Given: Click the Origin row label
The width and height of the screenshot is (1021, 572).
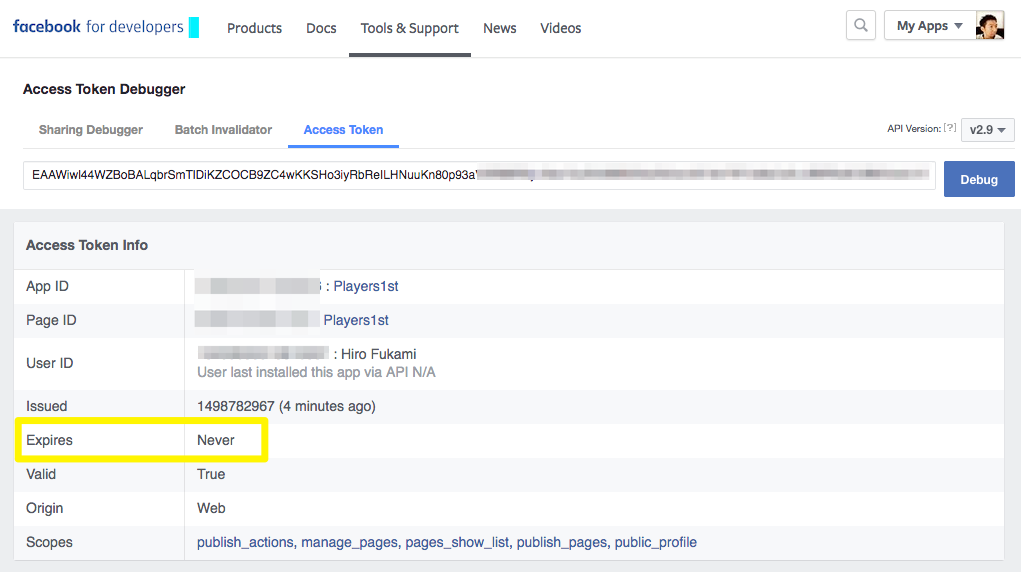Looking at the screenshot, I should [44, 508].
